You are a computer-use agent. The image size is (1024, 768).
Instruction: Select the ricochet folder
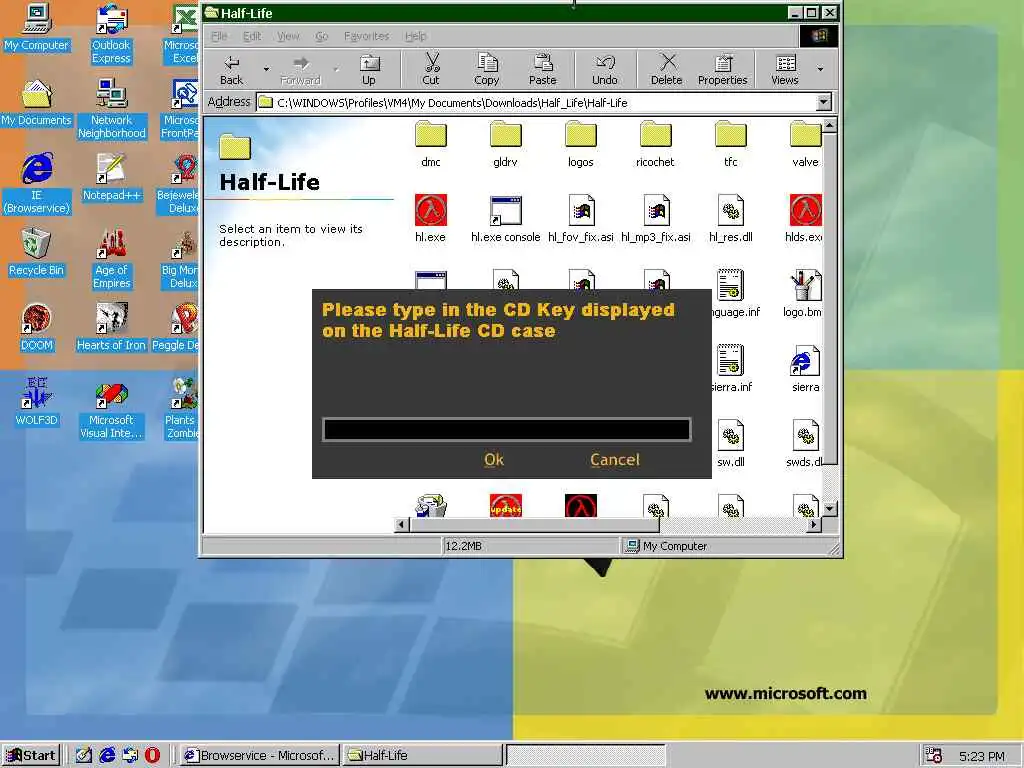tap(655, 144)
